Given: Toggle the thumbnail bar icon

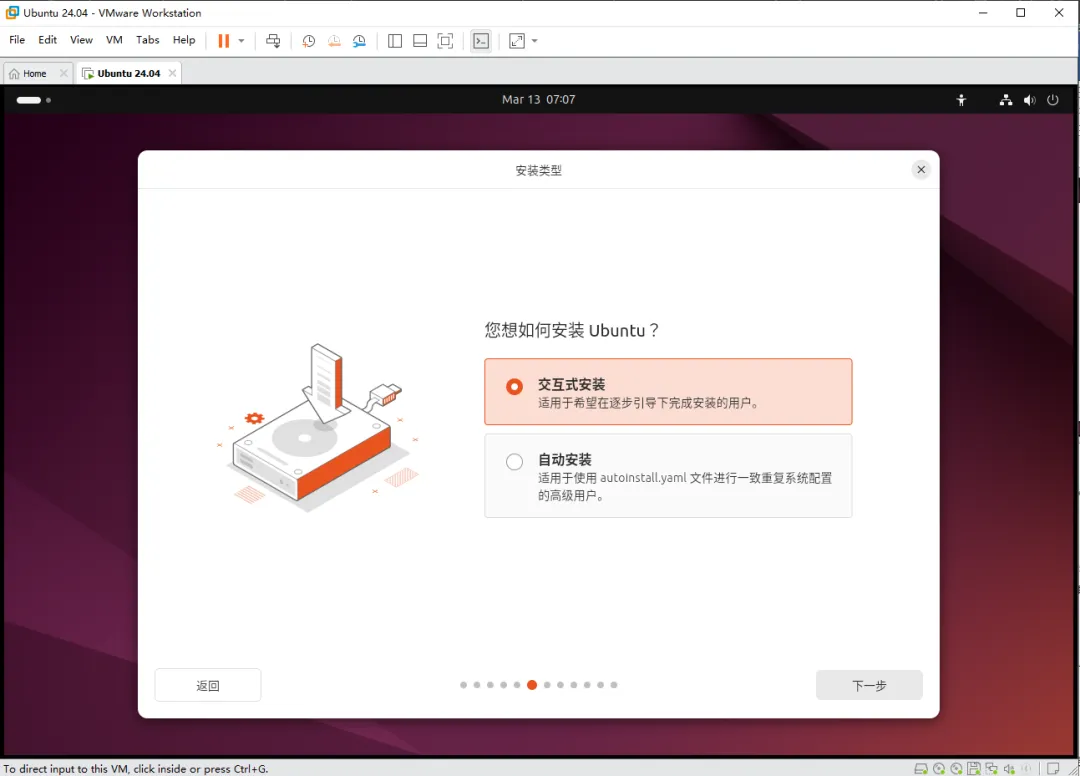Looking at the screenshot, I should (x=419, y=41).
